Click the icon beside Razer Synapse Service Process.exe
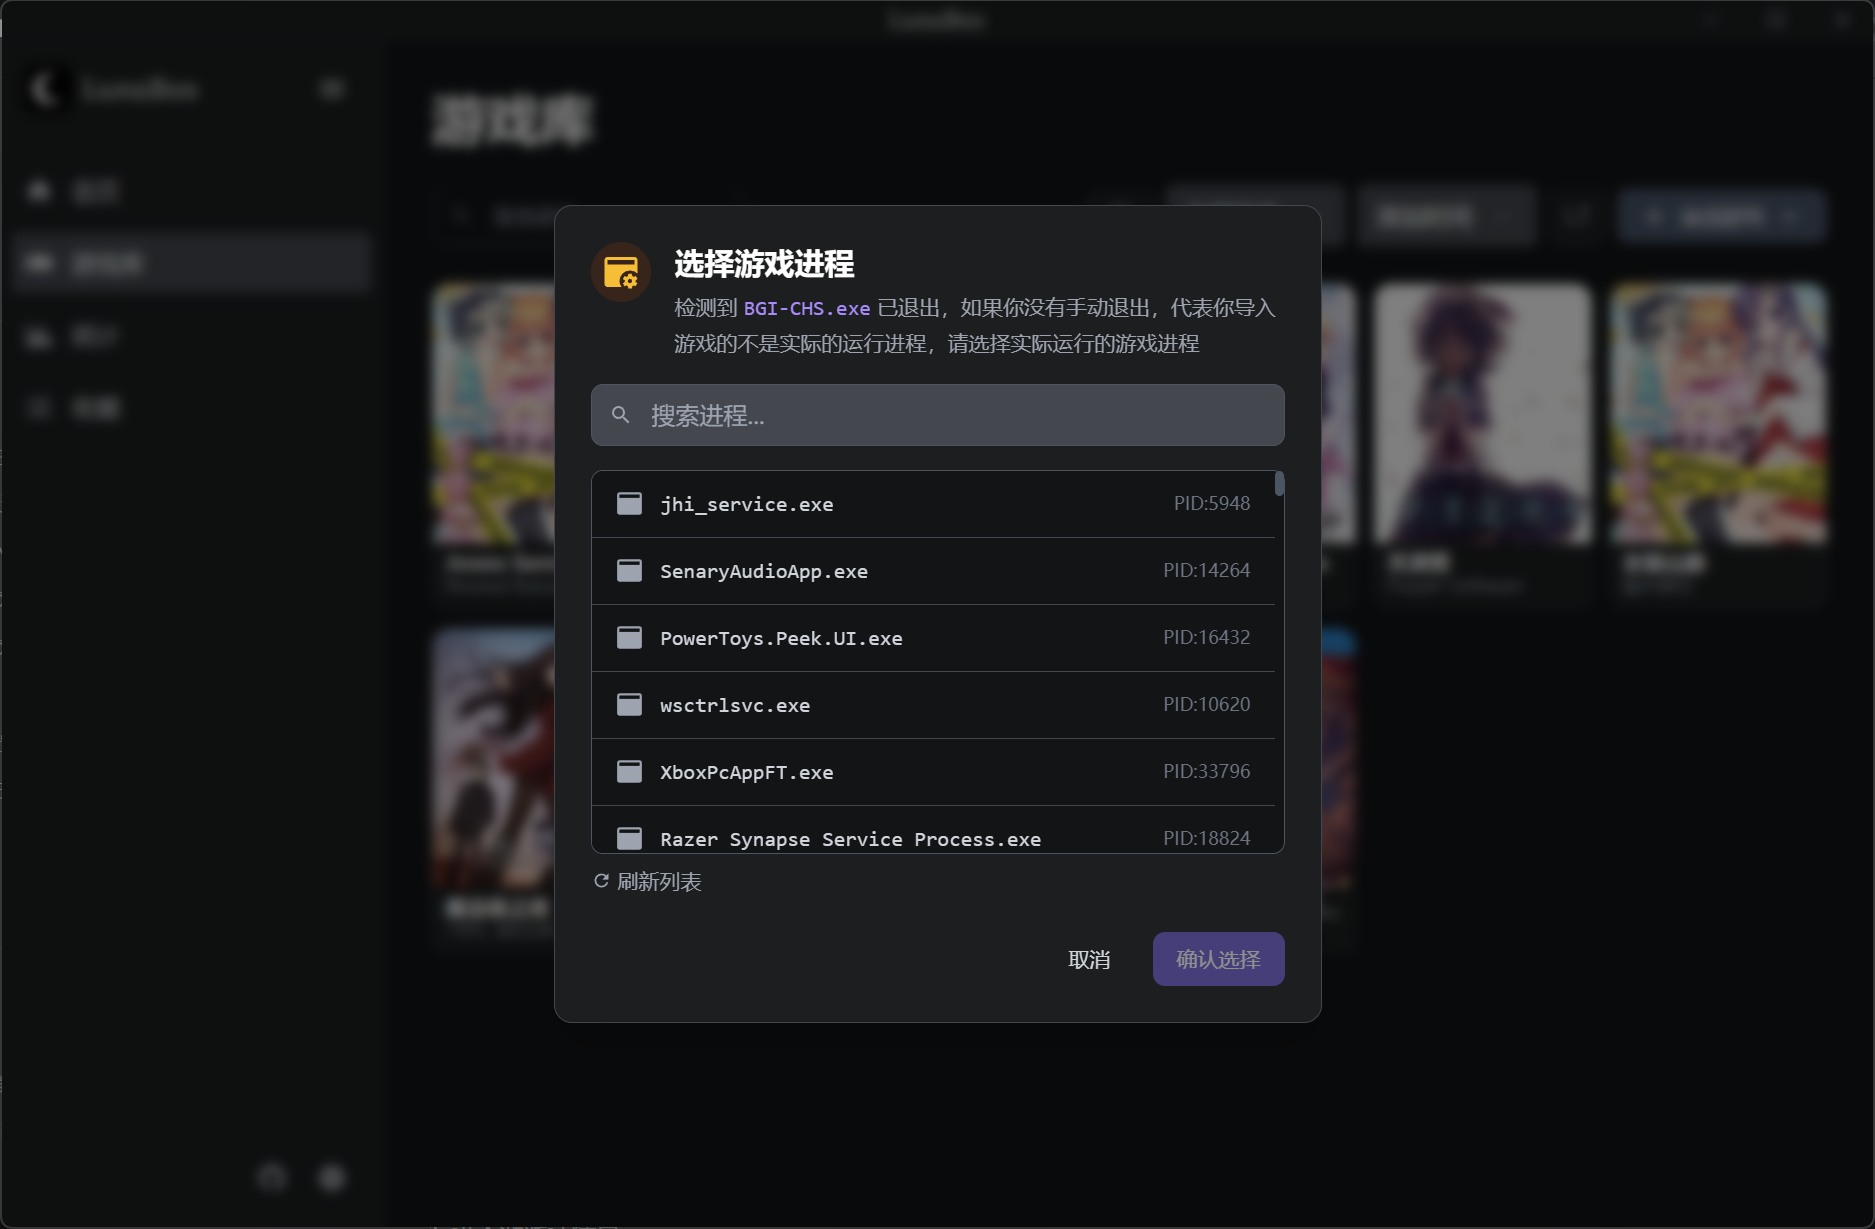Image resolution: width=1875 pixels, height=1229 pixels. click(629, 838)
